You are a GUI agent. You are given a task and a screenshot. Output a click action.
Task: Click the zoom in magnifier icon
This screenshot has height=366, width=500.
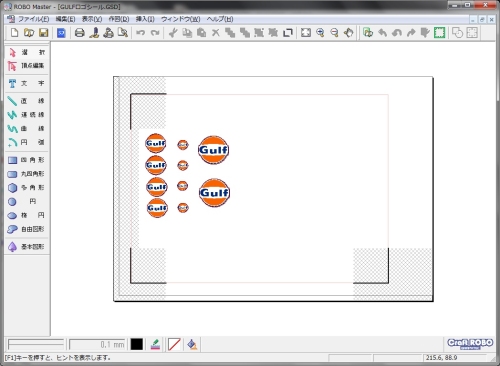tap(320, 33)
